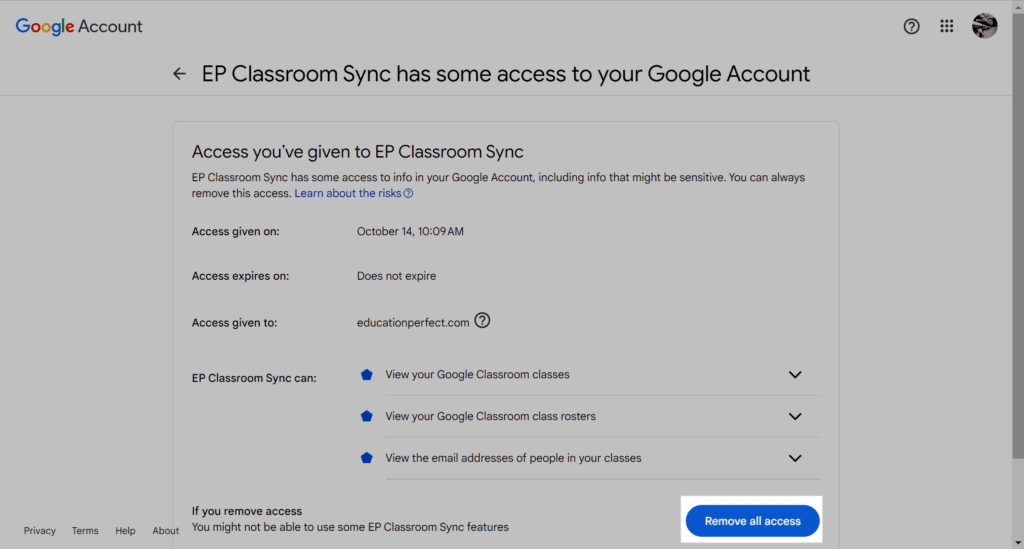Screen dimensions: 1024x549
Task: Expand View the email addresses of people chevron
Action: pyautogui.click(x=795, y=458)
